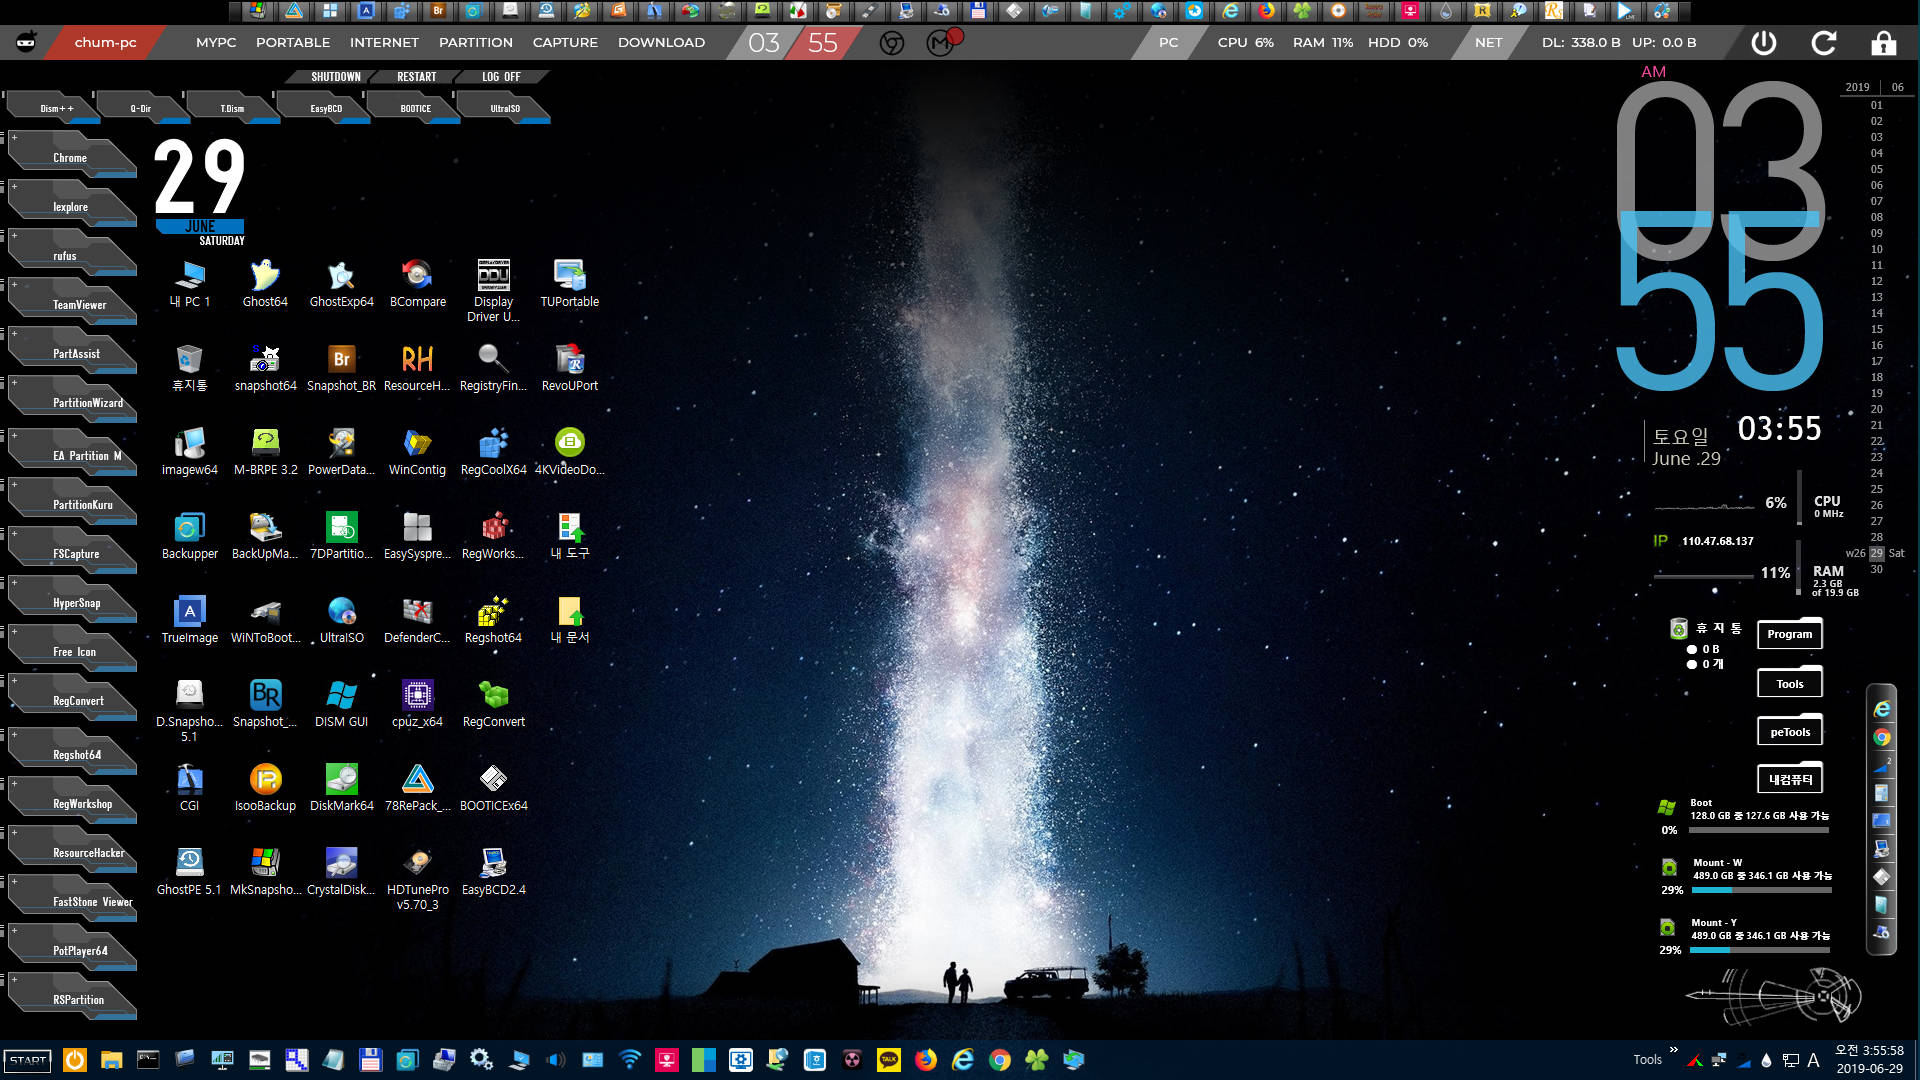Open 4KVideoDownloader desktop icon

569,452
